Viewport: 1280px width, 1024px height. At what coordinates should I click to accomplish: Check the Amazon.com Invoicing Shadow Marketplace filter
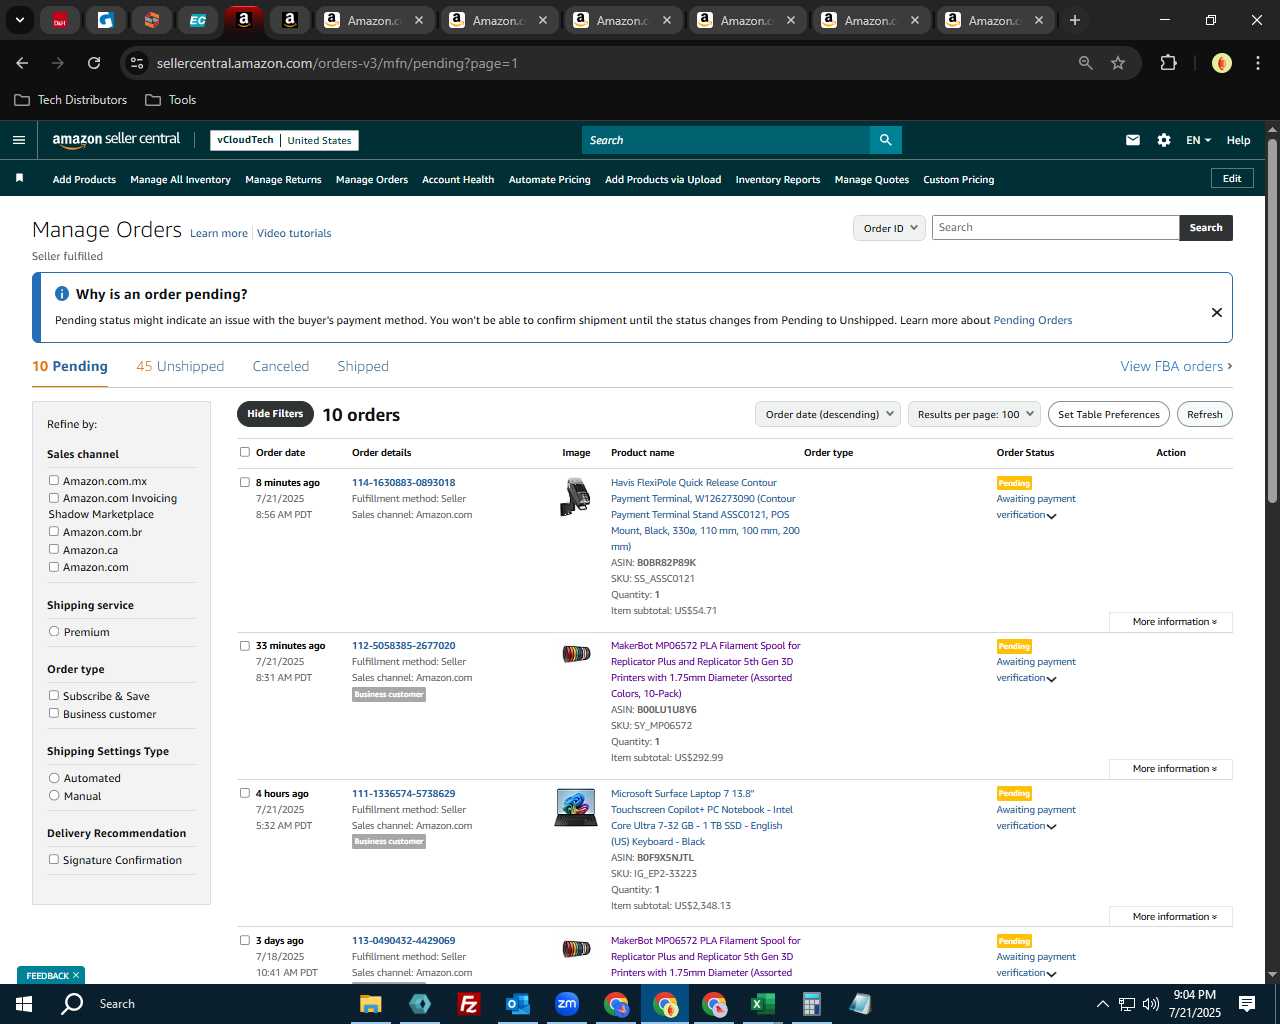pyautogui.click(x=54, y=497)
